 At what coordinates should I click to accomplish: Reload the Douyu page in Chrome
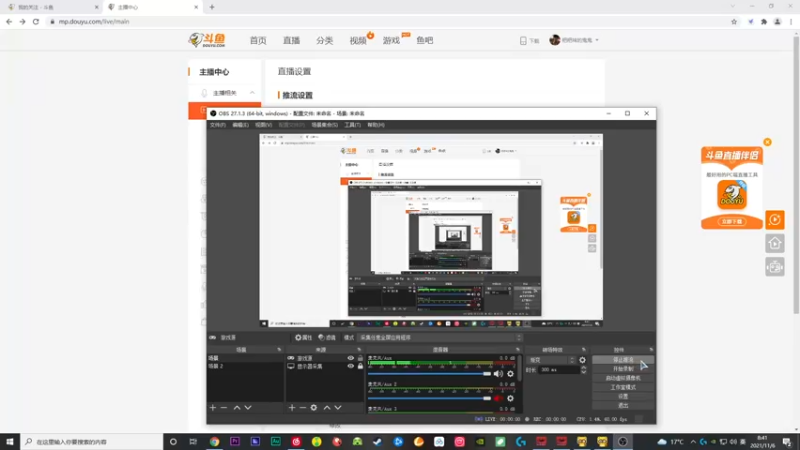click(x=36, y=22)
